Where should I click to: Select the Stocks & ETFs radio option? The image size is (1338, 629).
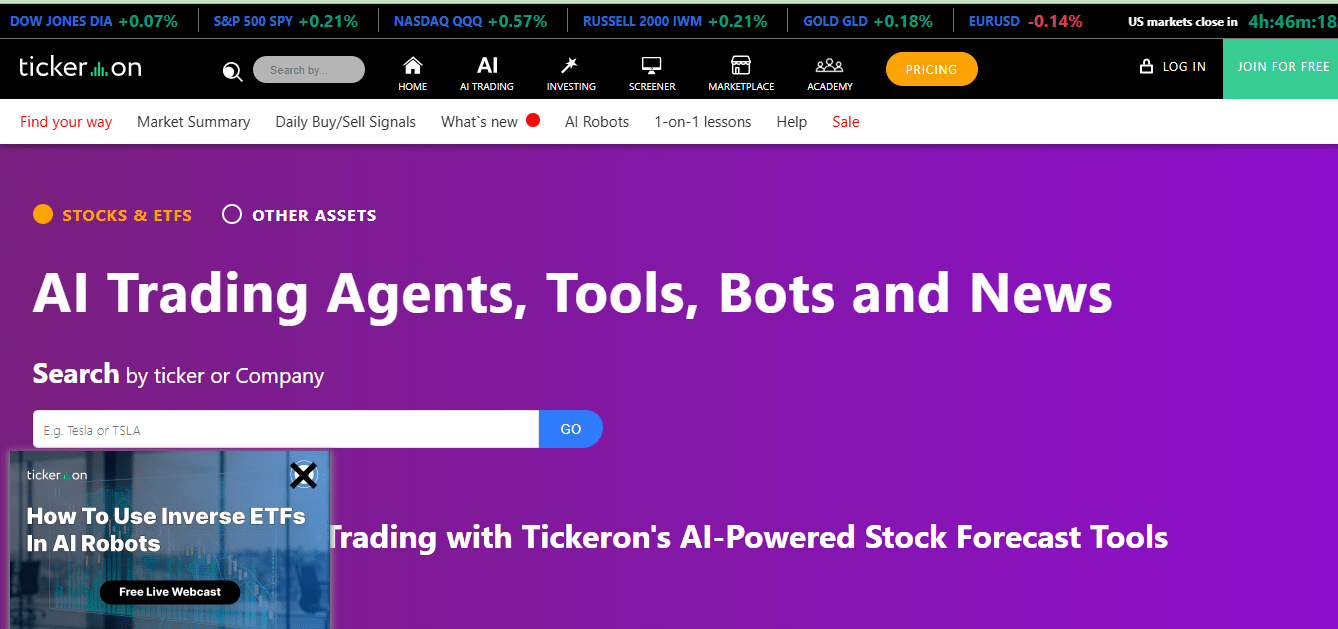(x=43, y=214)
